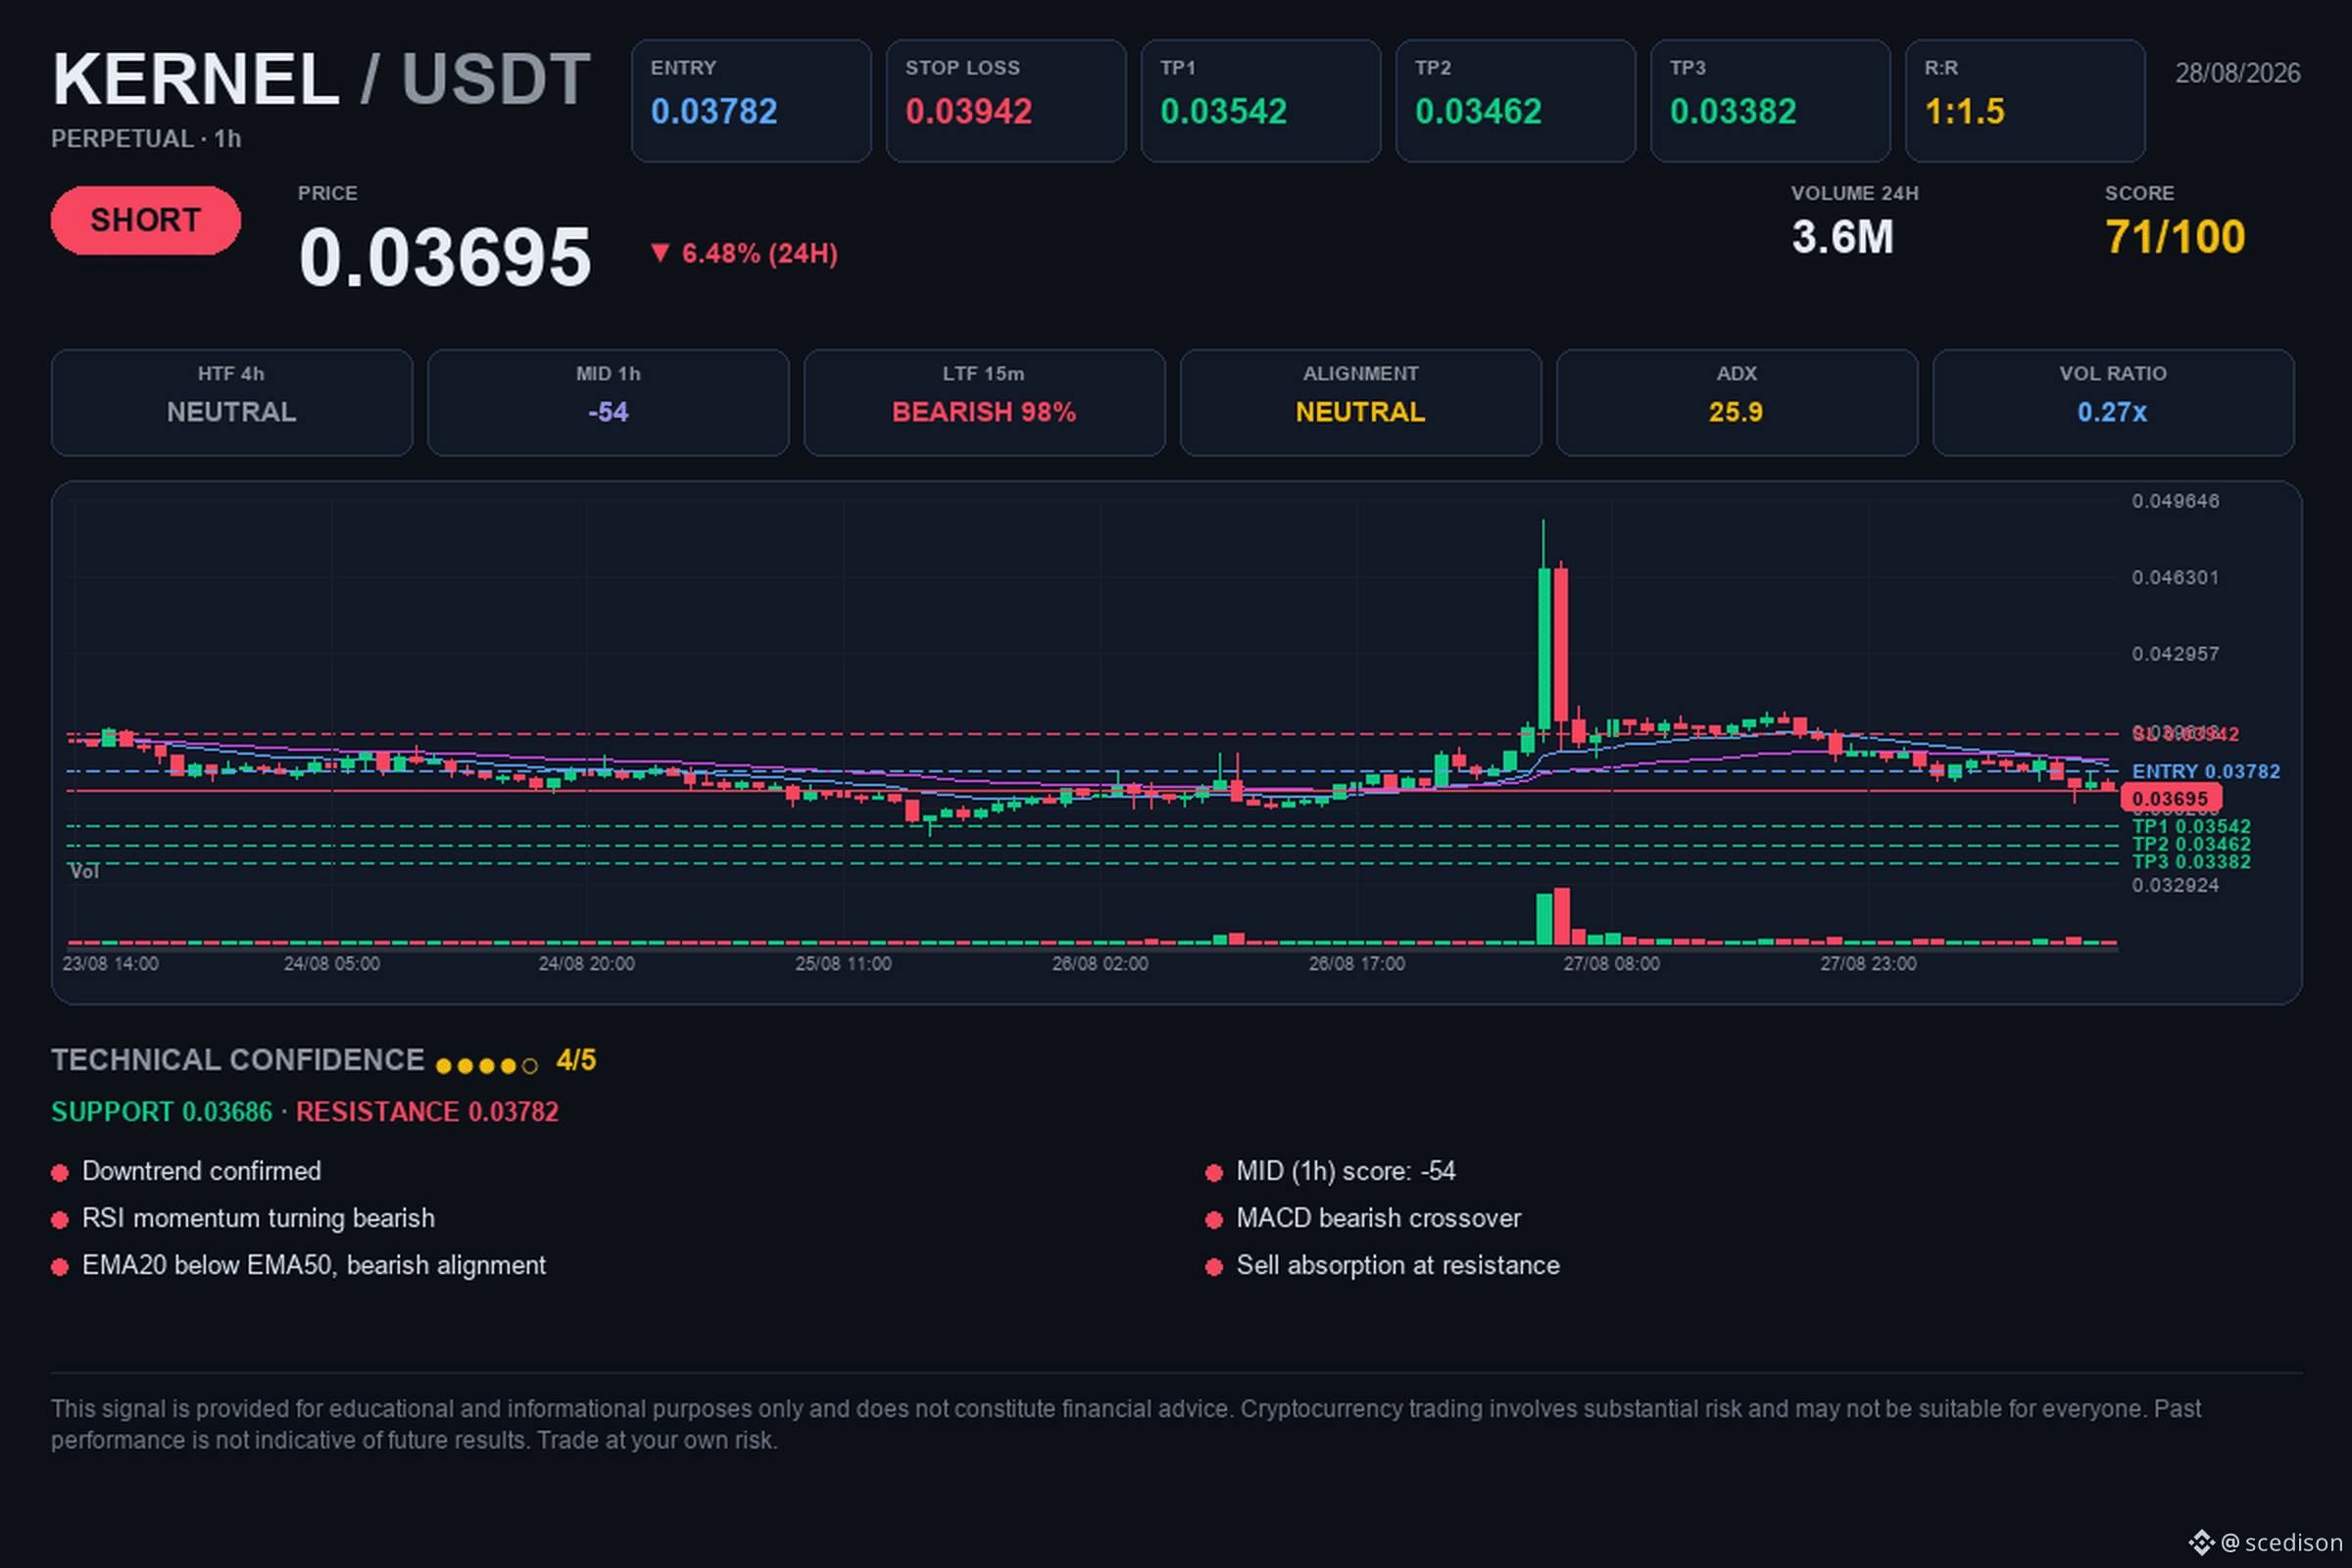Click the 4/5 confidence rating
Viewport: 2352px width, 1568px height.
tap(576, 1060)
